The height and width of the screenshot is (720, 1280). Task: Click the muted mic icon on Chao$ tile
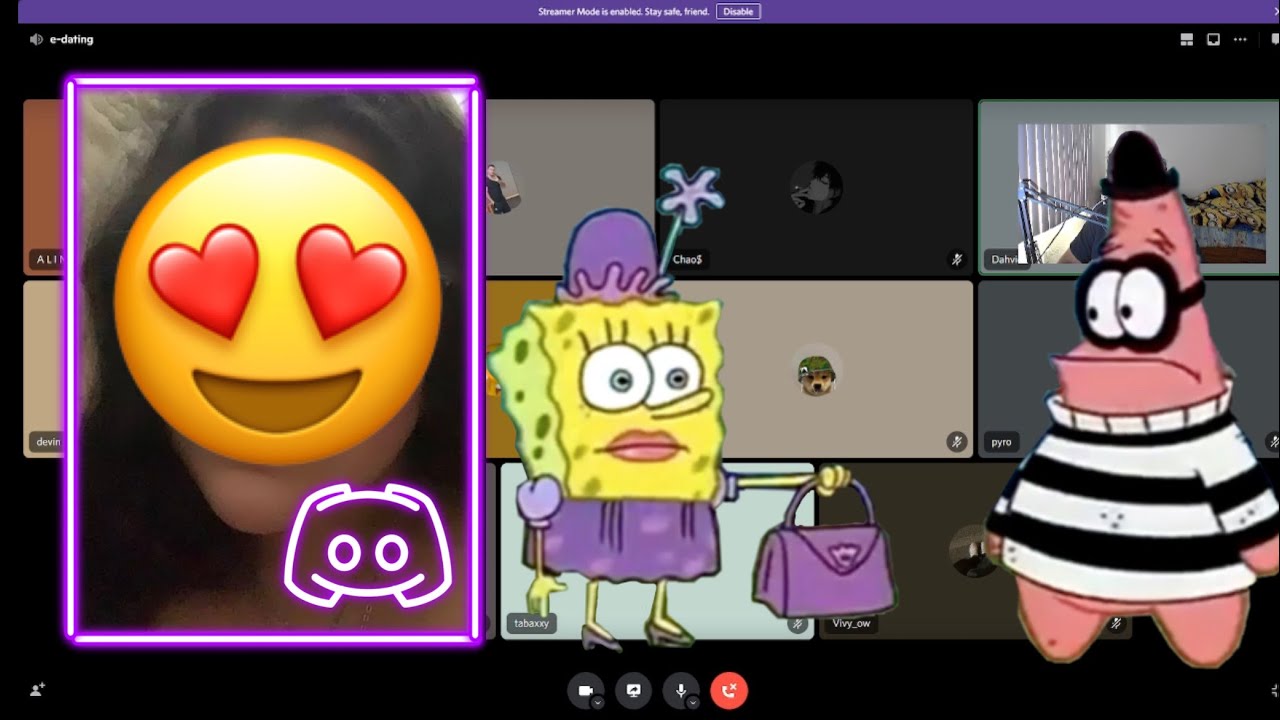(957, 260)
